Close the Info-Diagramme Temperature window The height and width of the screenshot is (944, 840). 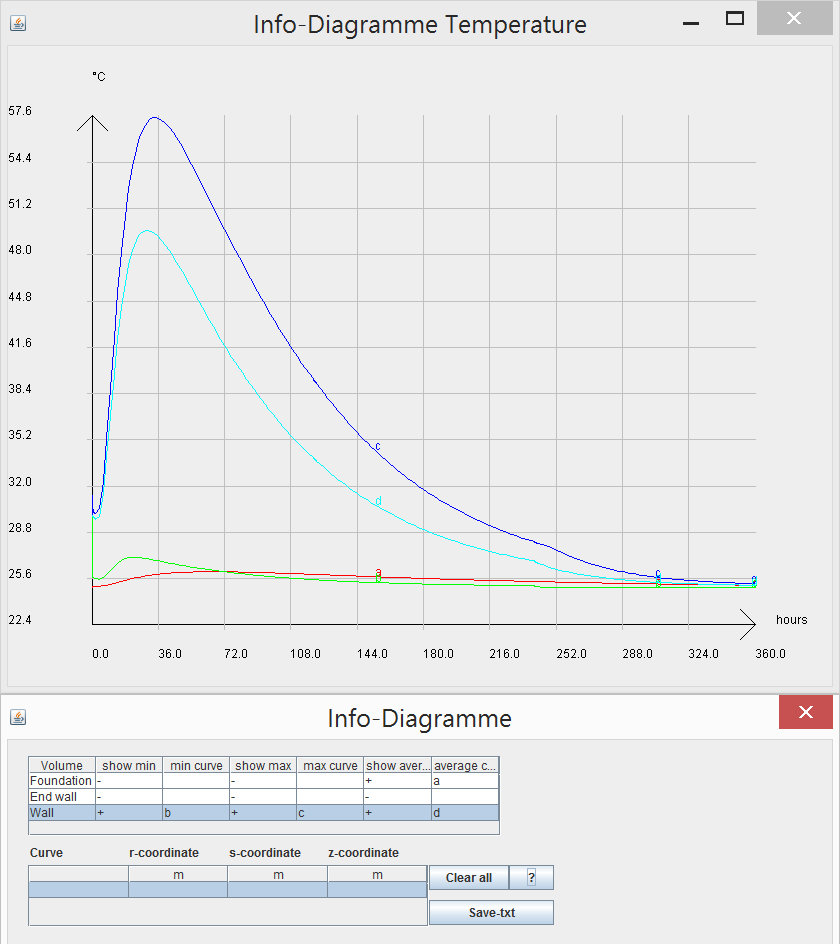click(794, 18)
